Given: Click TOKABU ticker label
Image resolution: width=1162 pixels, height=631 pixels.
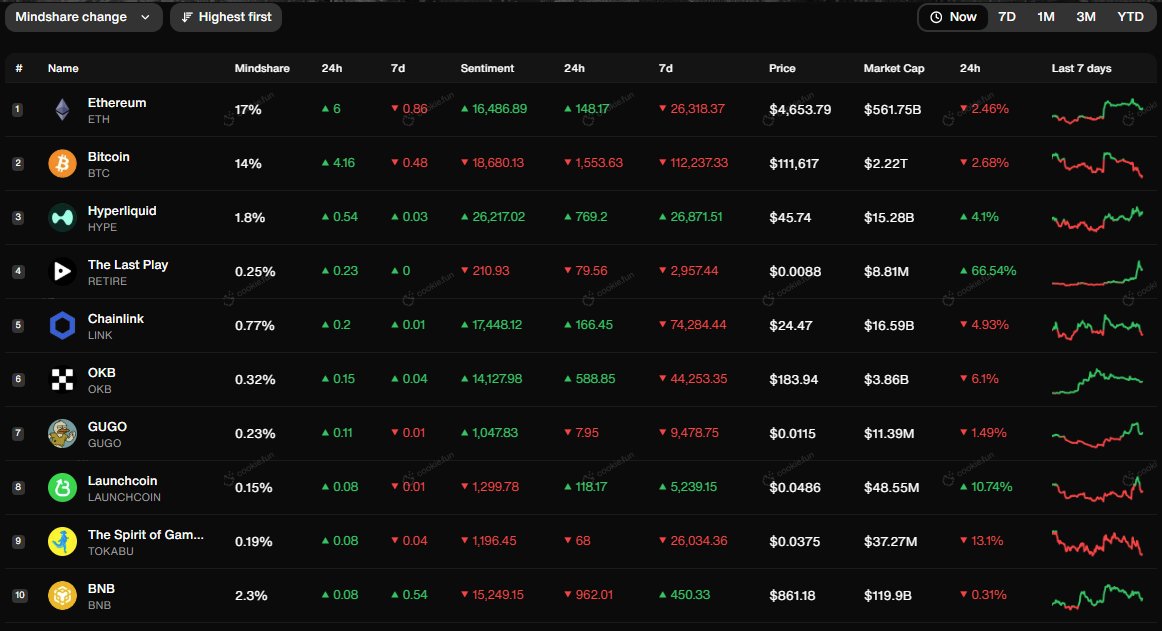Looking at the screenshot, I should [x=111, y=552].
